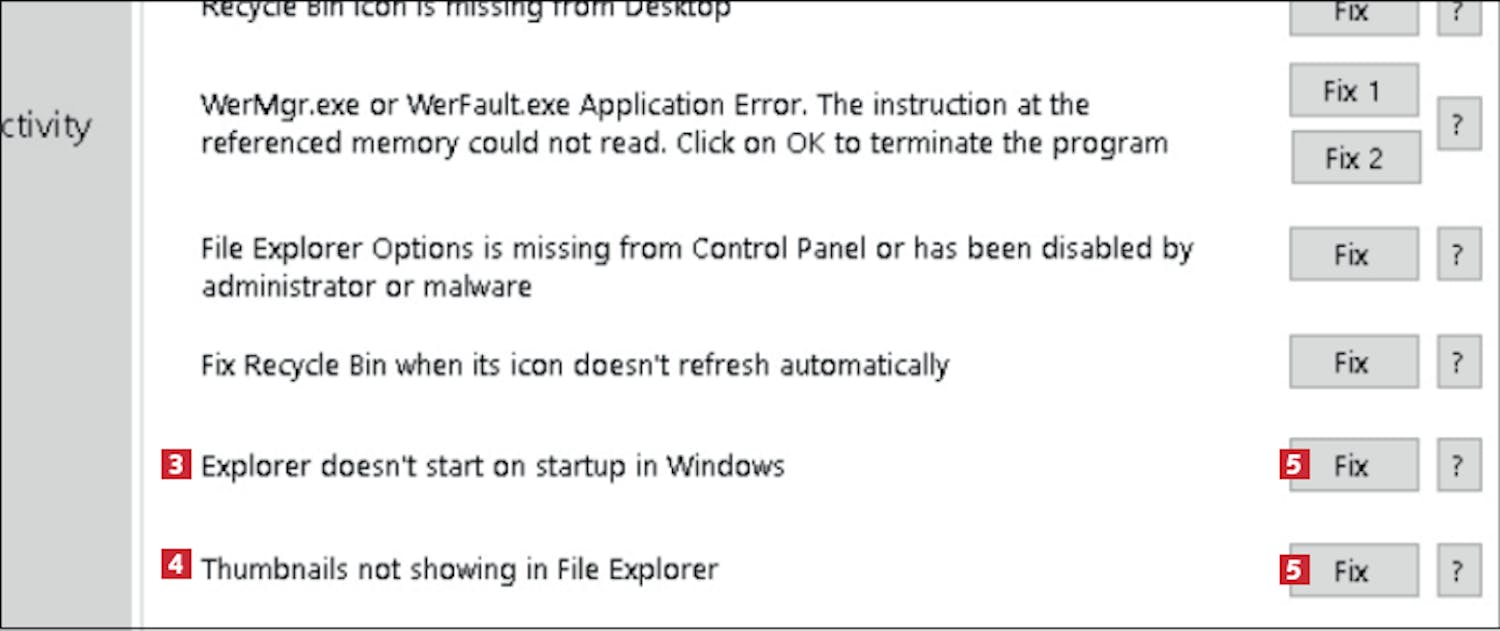The width and height of the screenshot is (1500, 631).
Task: Click Fix for Recycle Bin icon missing from Desktop
Action: [x=1353, y=15]
